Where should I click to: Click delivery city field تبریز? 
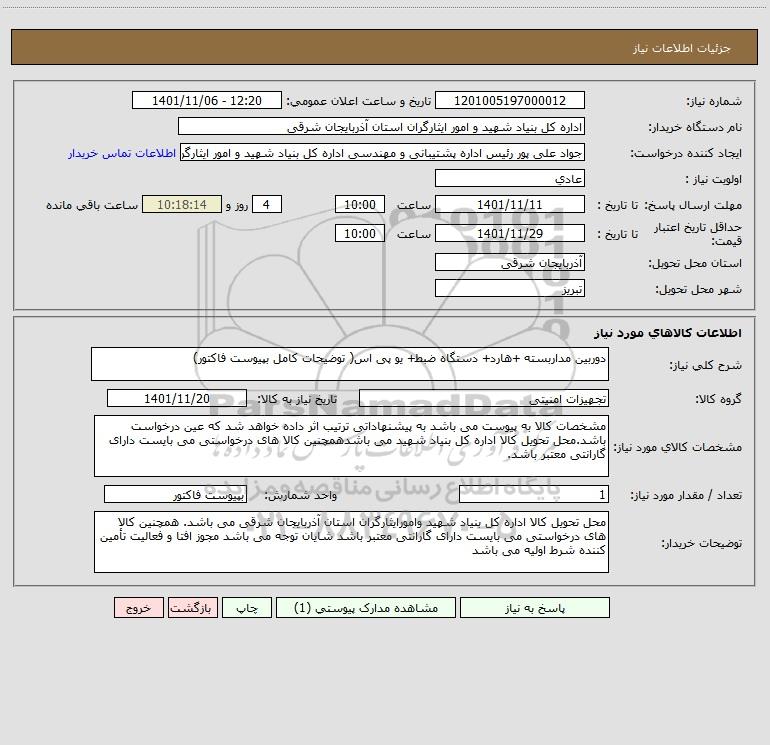pos(510,289)
